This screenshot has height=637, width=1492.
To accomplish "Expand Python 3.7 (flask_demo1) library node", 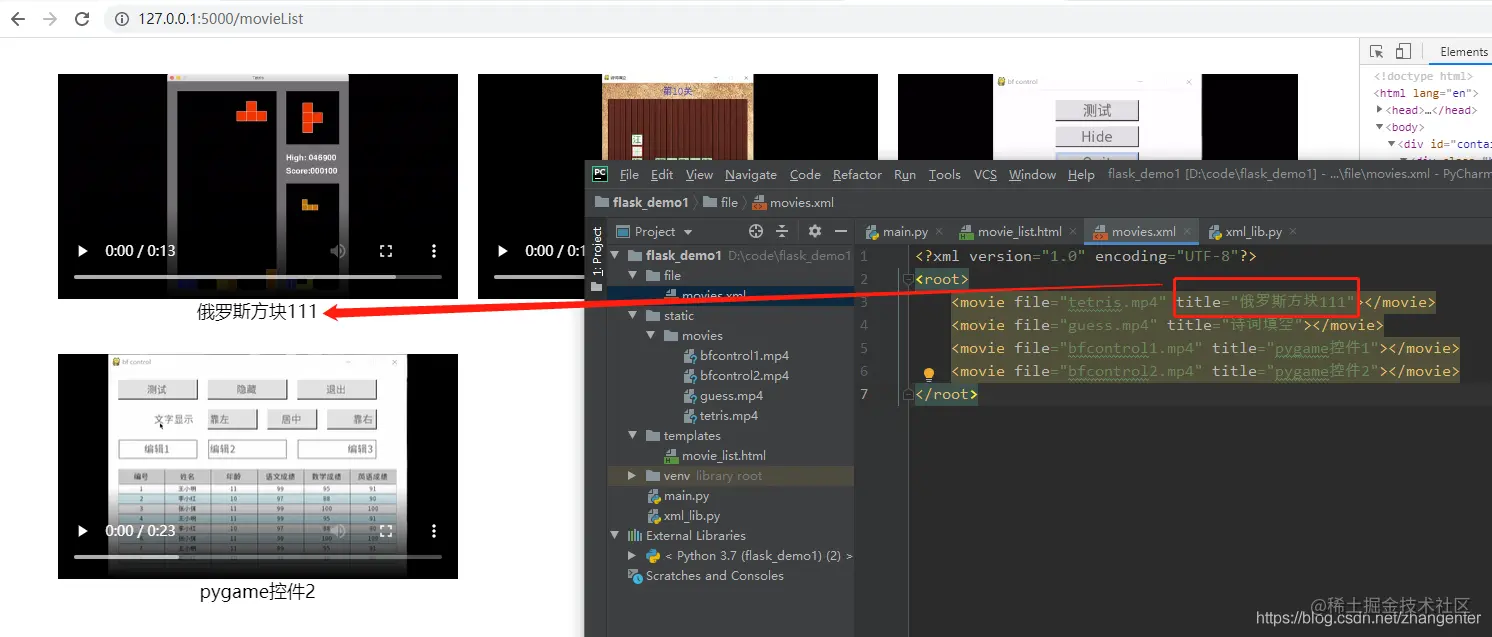I will click(x=632, y=555).
